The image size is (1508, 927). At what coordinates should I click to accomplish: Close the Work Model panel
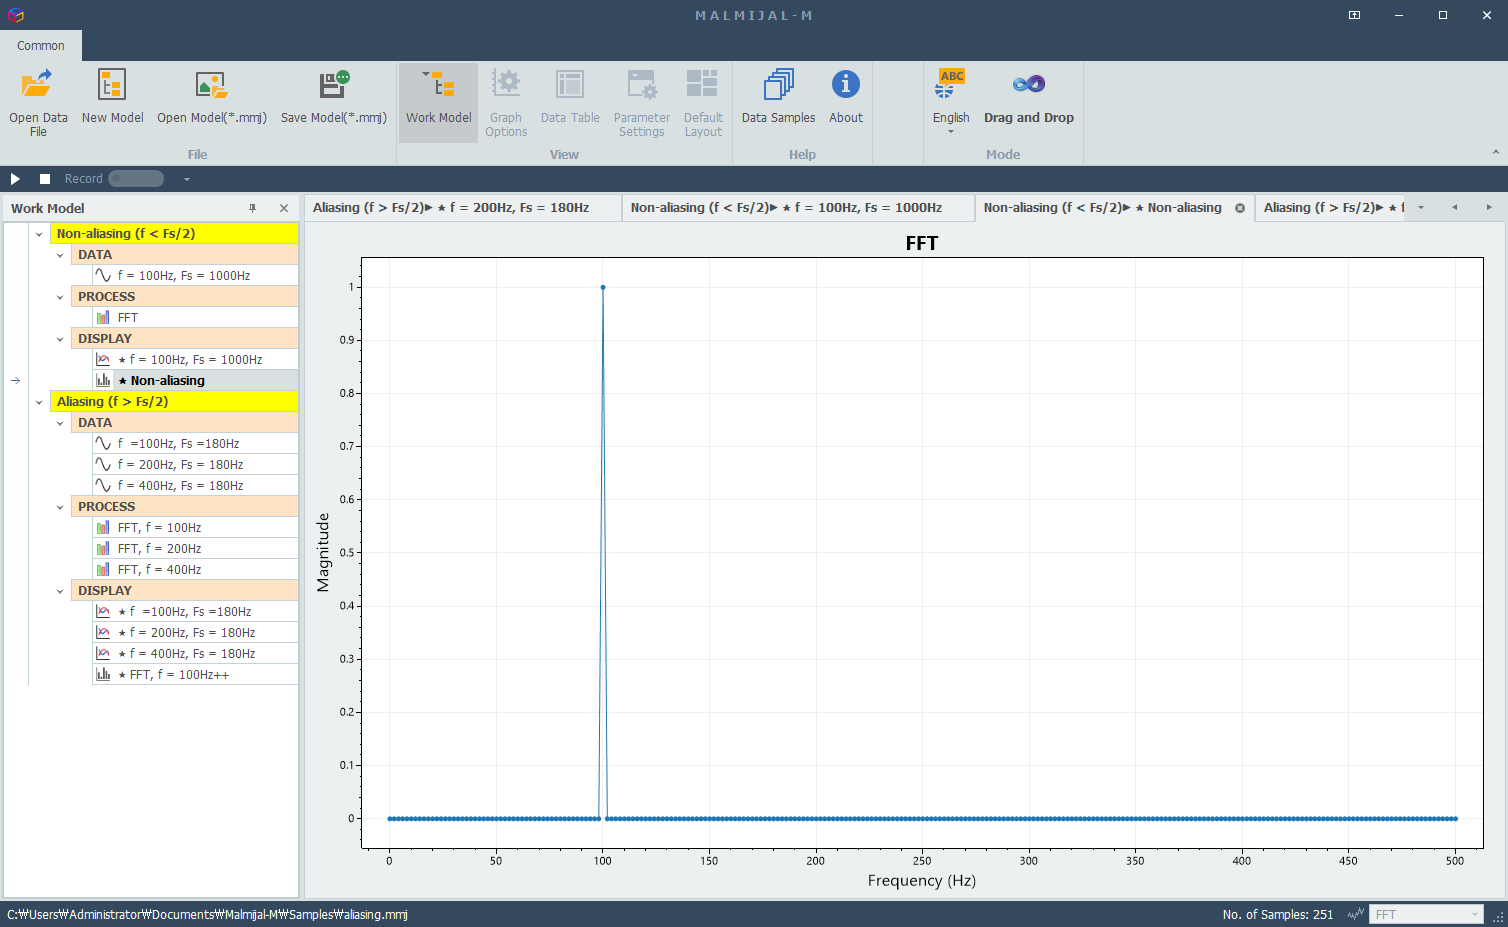tap(284, 208)
